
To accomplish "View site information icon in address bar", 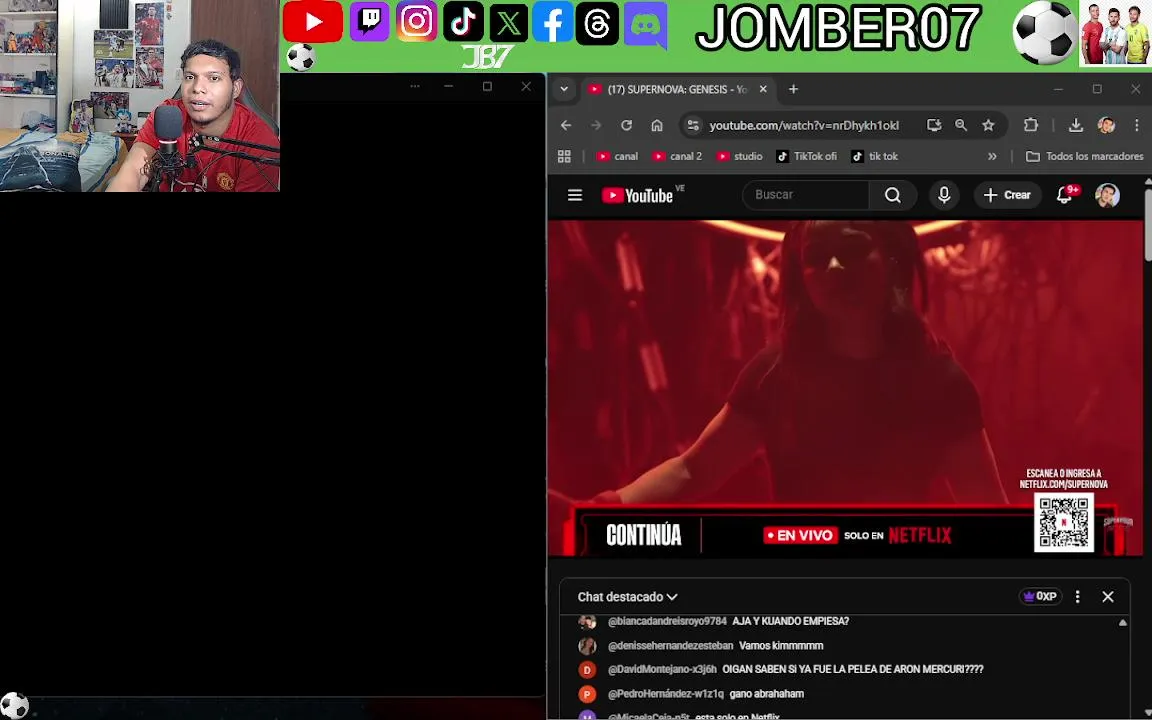I will pos(693,126).
